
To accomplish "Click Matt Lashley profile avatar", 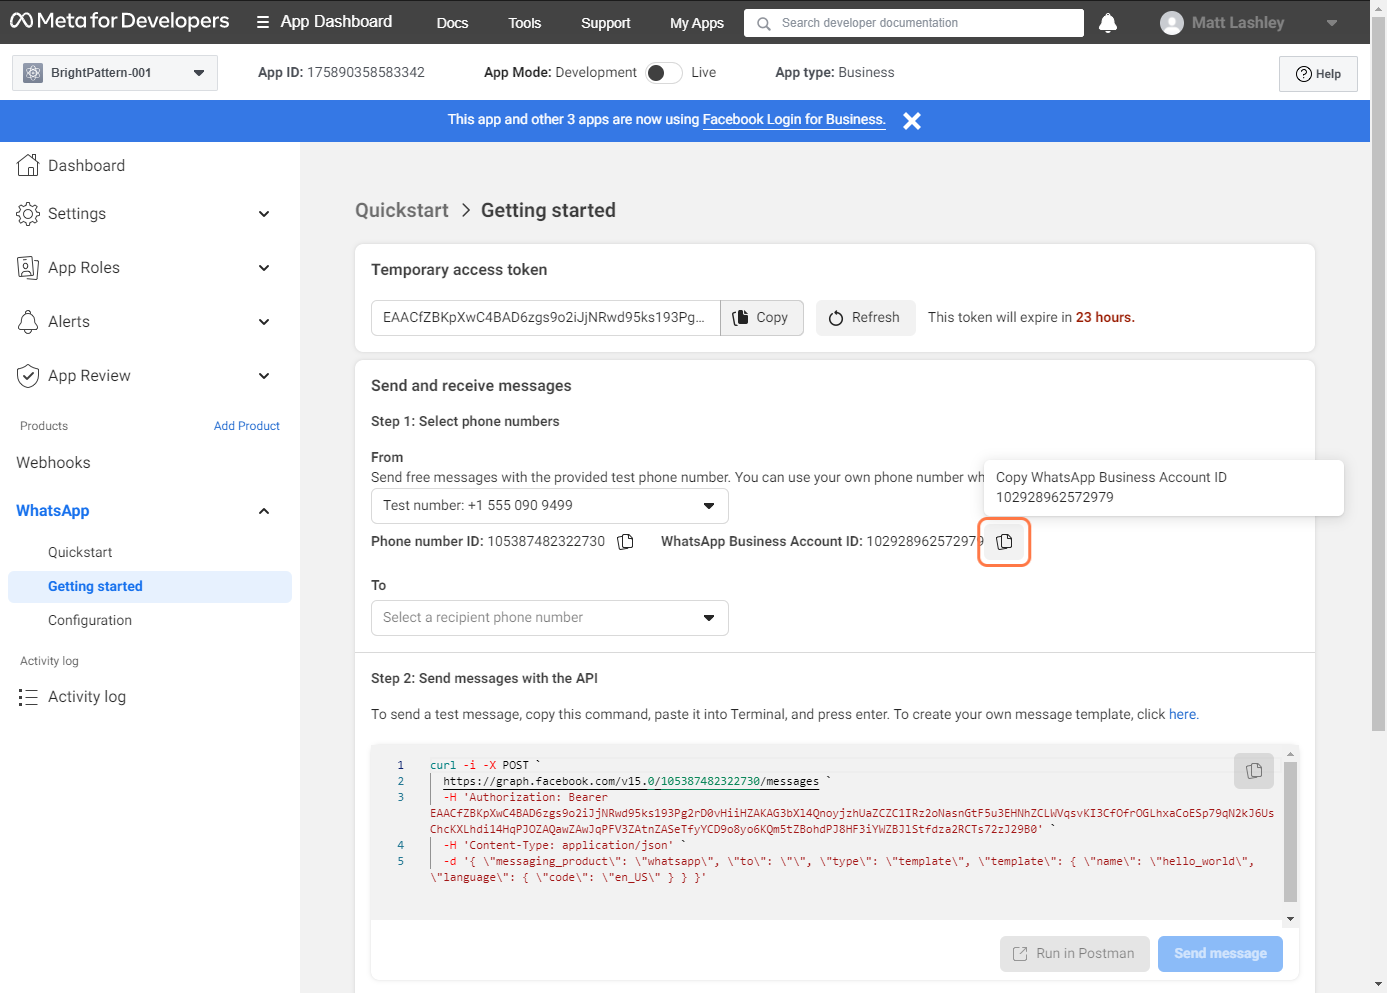I will [x=1172, y=22].
